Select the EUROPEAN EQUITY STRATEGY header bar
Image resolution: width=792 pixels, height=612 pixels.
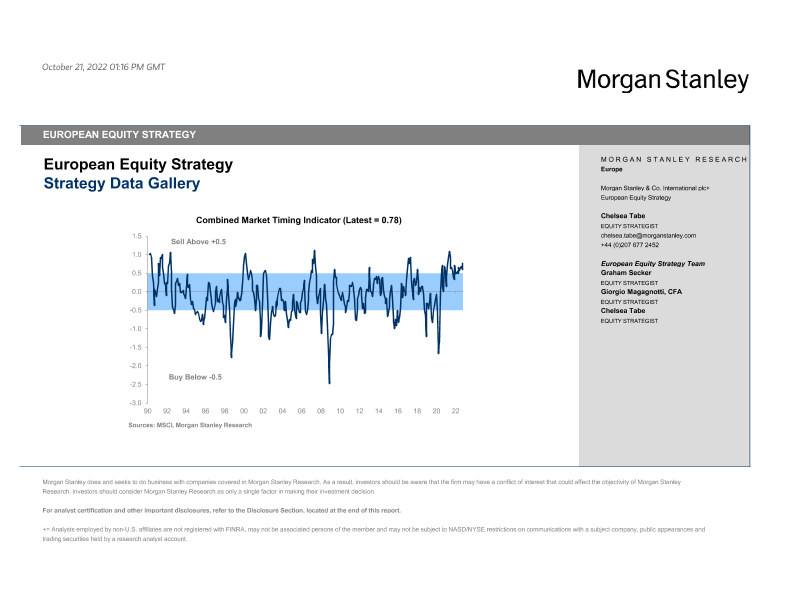point(384,134)
